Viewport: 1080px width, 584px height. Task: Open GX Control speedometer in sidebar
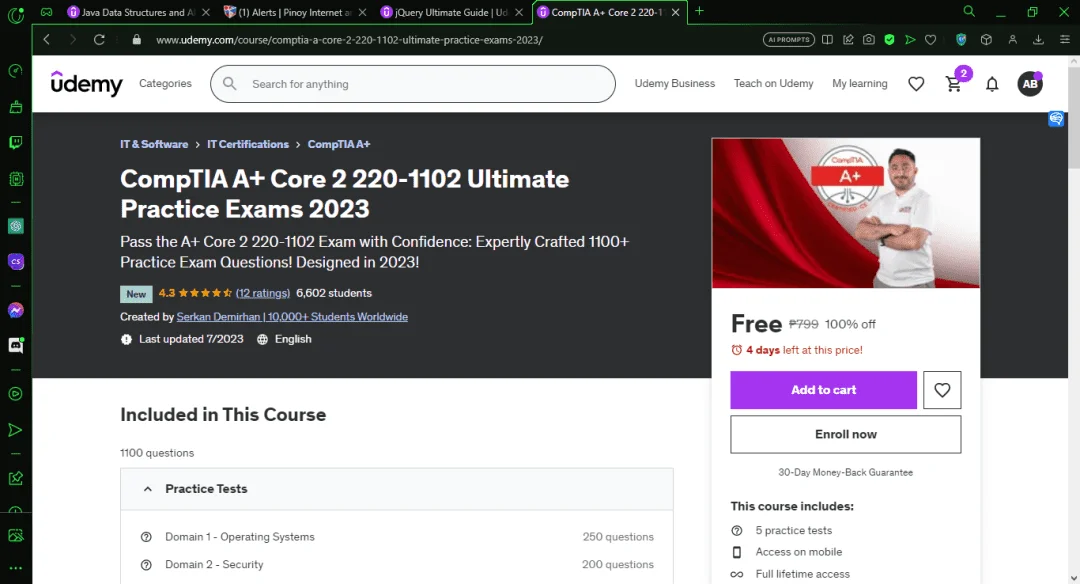pos(15,71)
